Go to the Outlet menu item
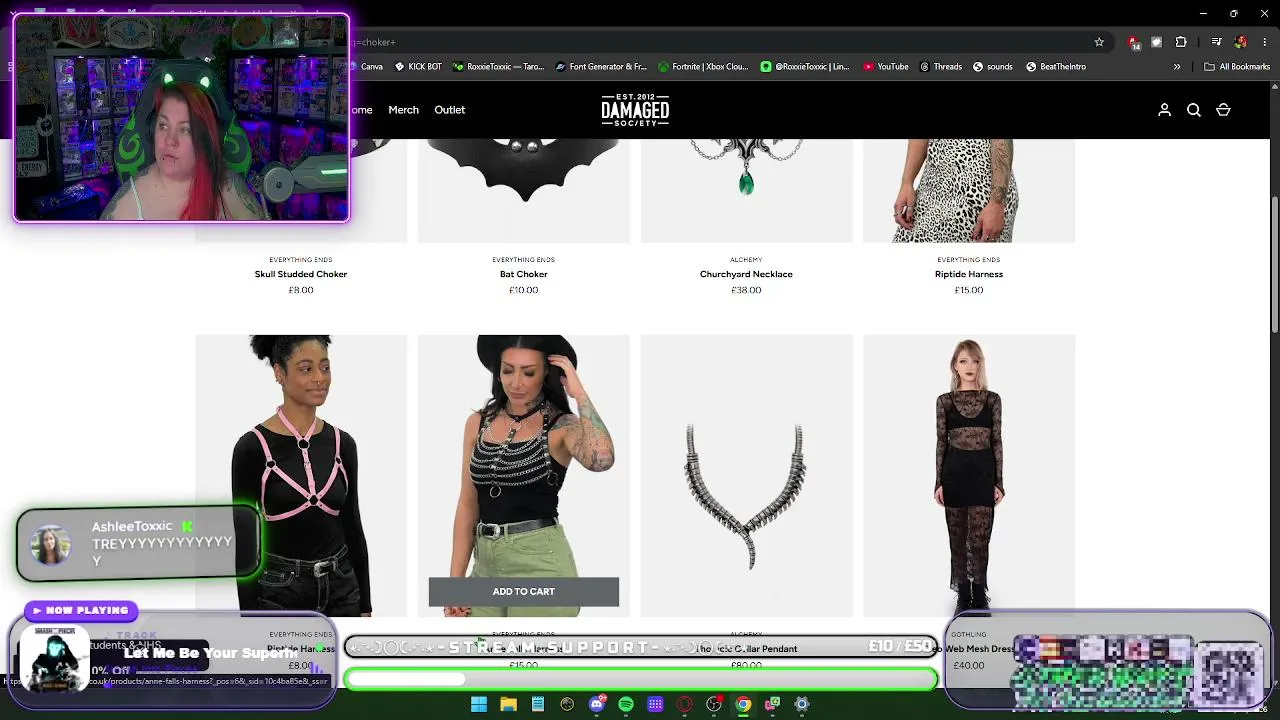The height and width of the screenshot is (720, 1280). (x=450, y=110)
